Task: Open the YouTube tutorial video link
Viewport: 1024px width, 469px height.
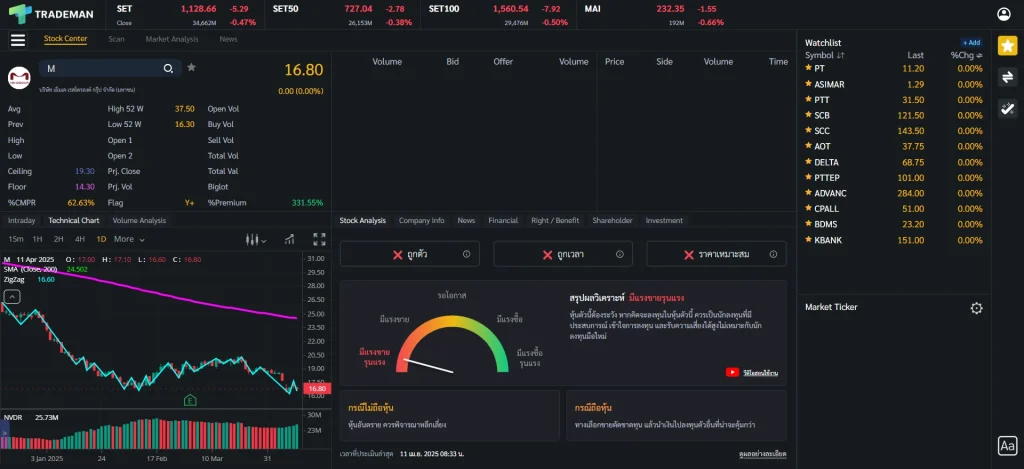Action: [x=754, y=373]
